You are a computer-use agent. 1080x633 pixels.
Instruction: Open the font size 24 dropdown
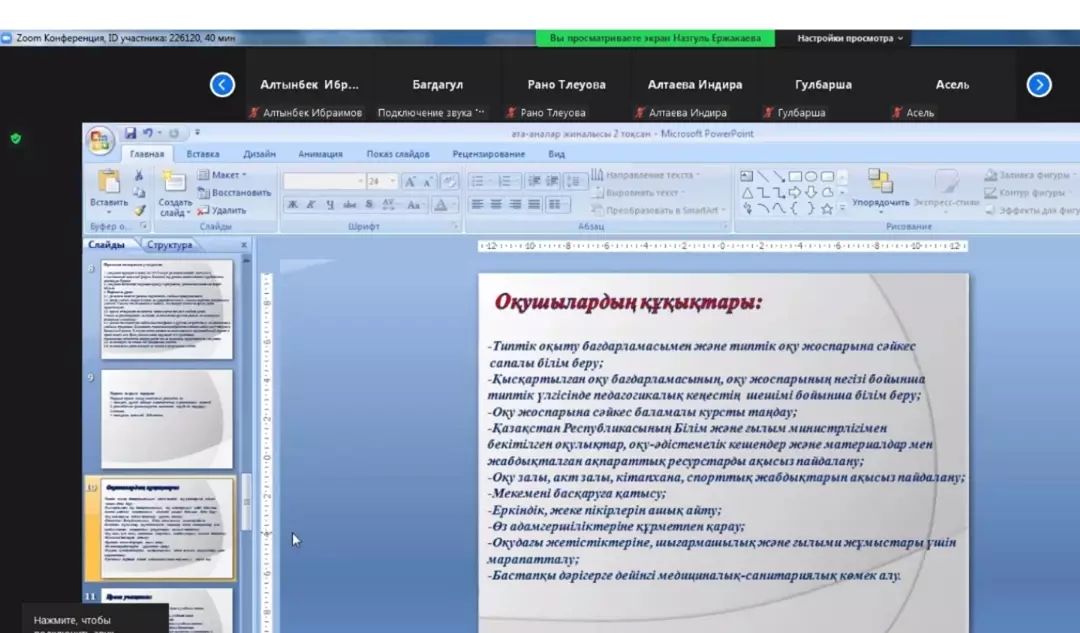coord(382,182)
